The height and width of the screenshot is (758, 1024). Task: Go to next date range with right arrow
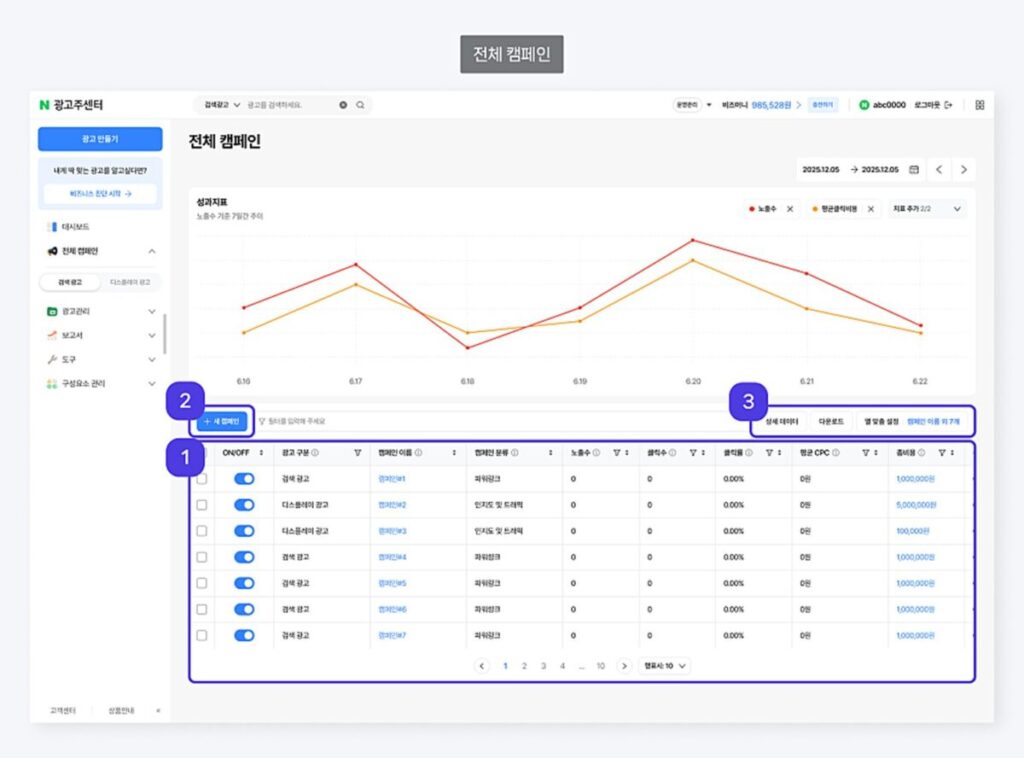point(963,169)
